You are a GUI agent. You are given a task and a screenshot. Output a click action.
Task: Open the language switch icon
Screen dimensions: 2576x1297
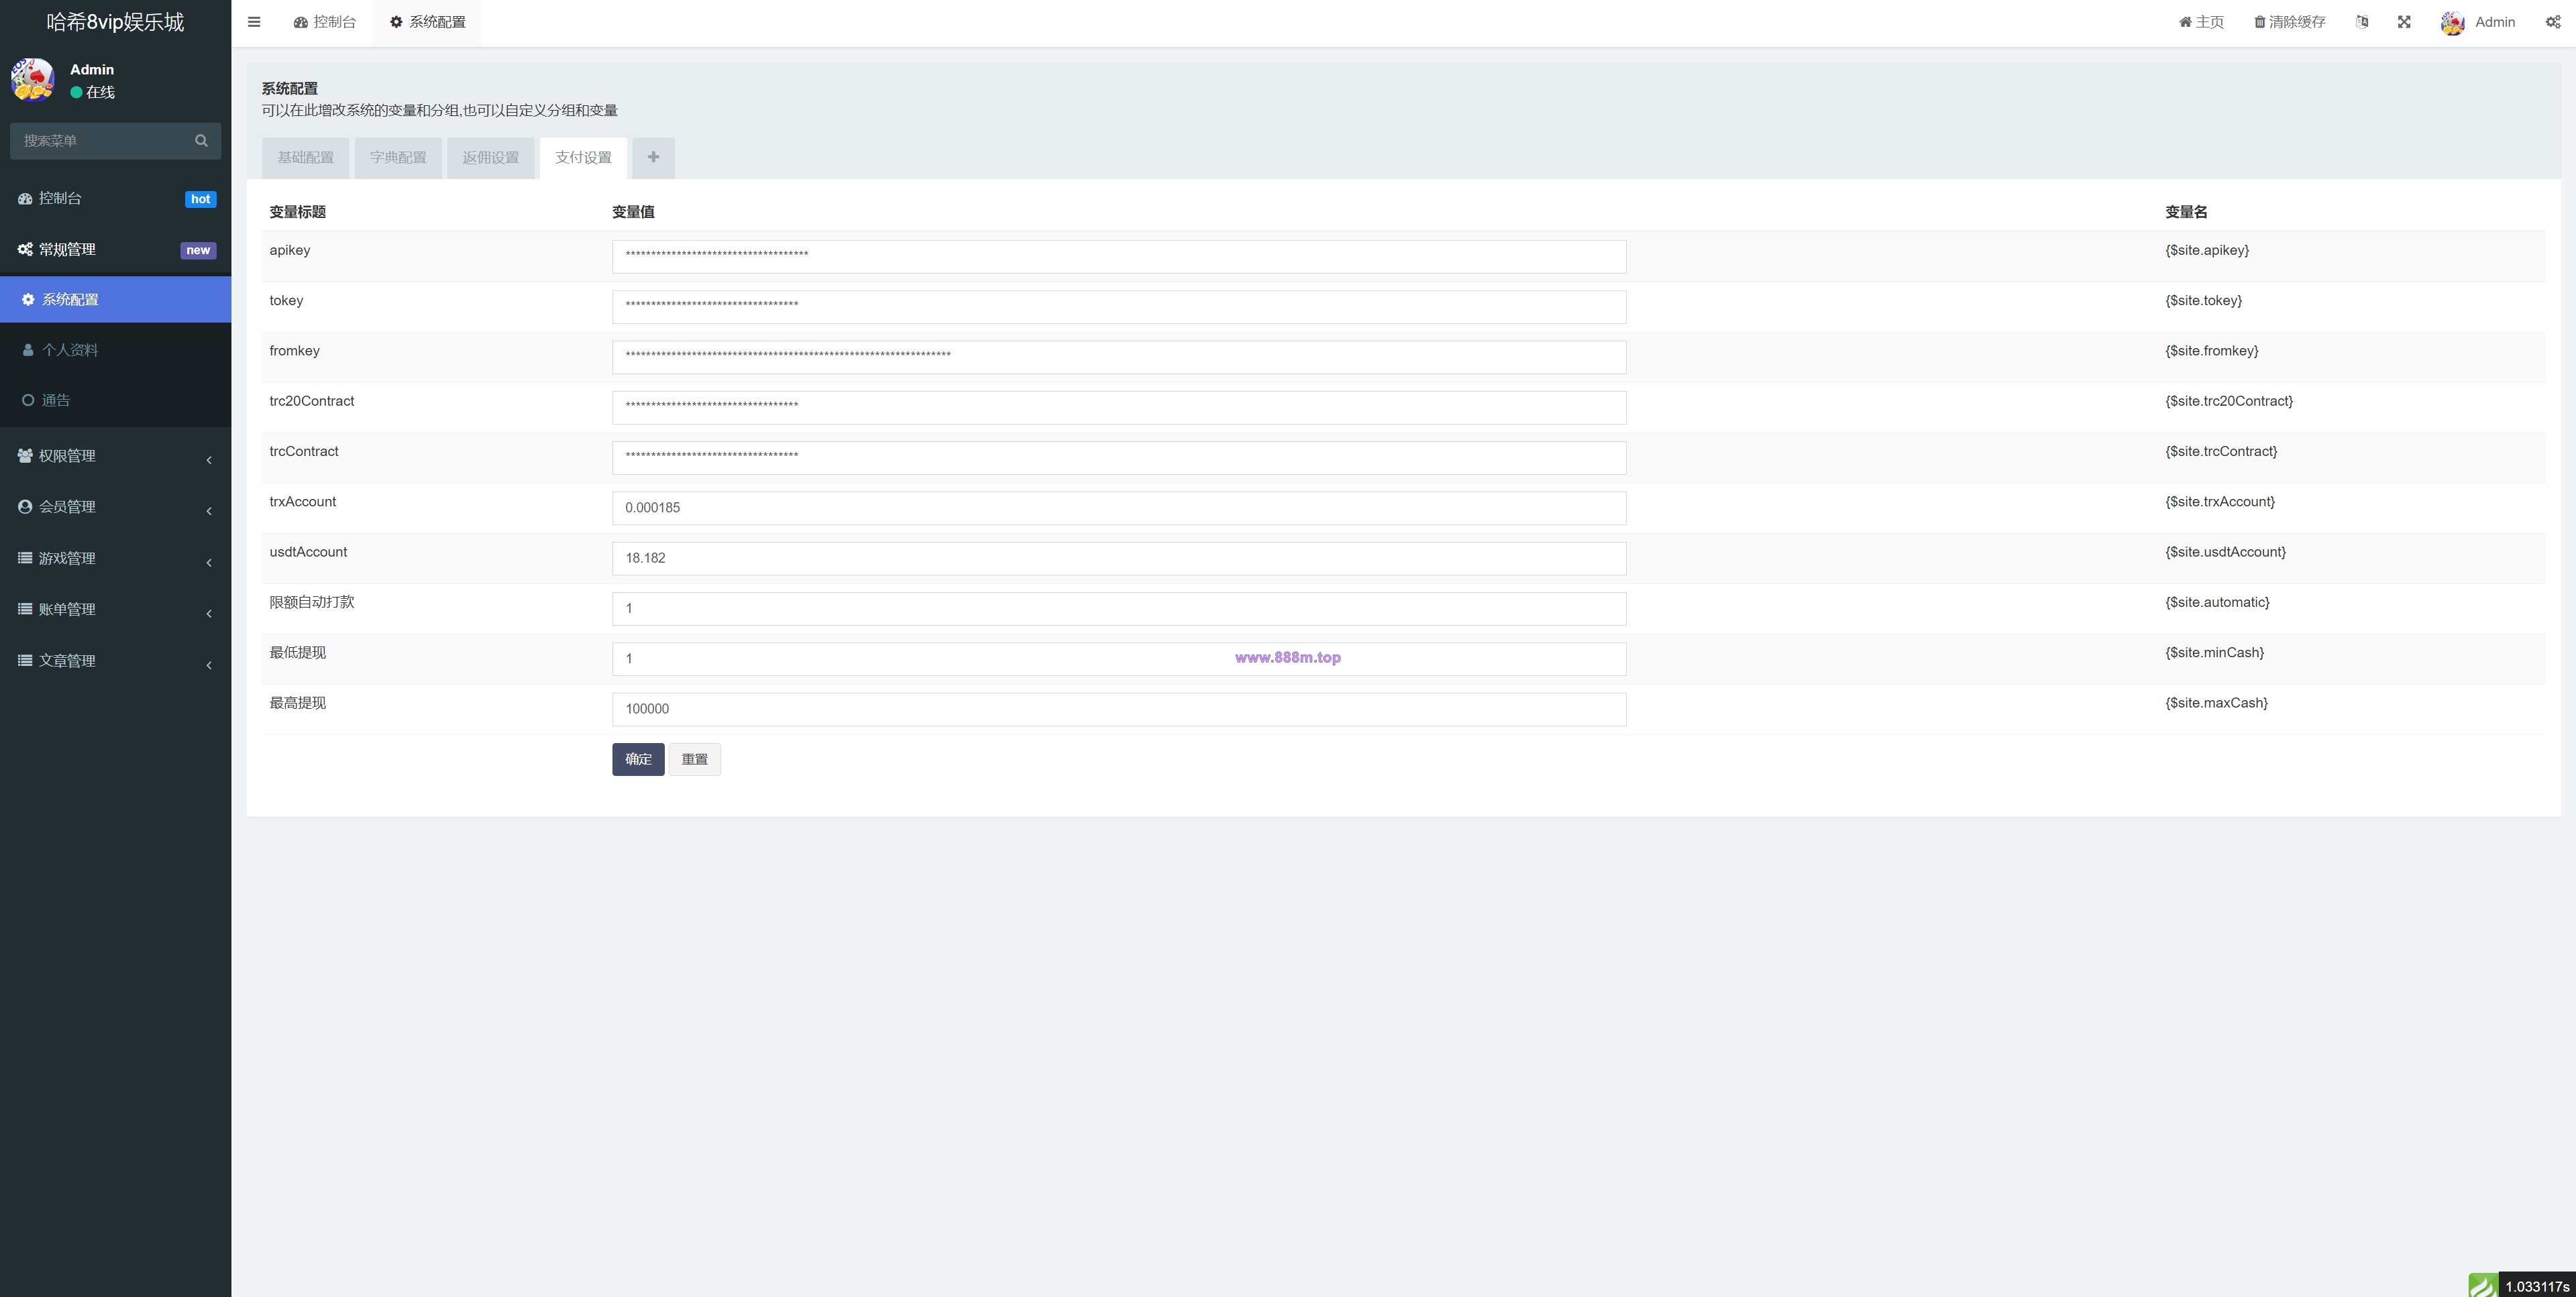pos(2362,22)
